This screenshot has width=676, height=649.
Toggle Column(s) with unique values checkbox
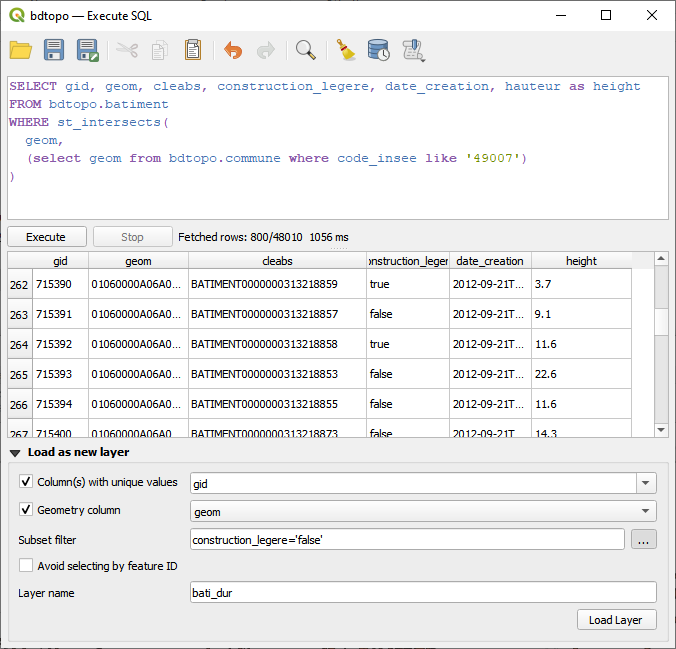27,482
